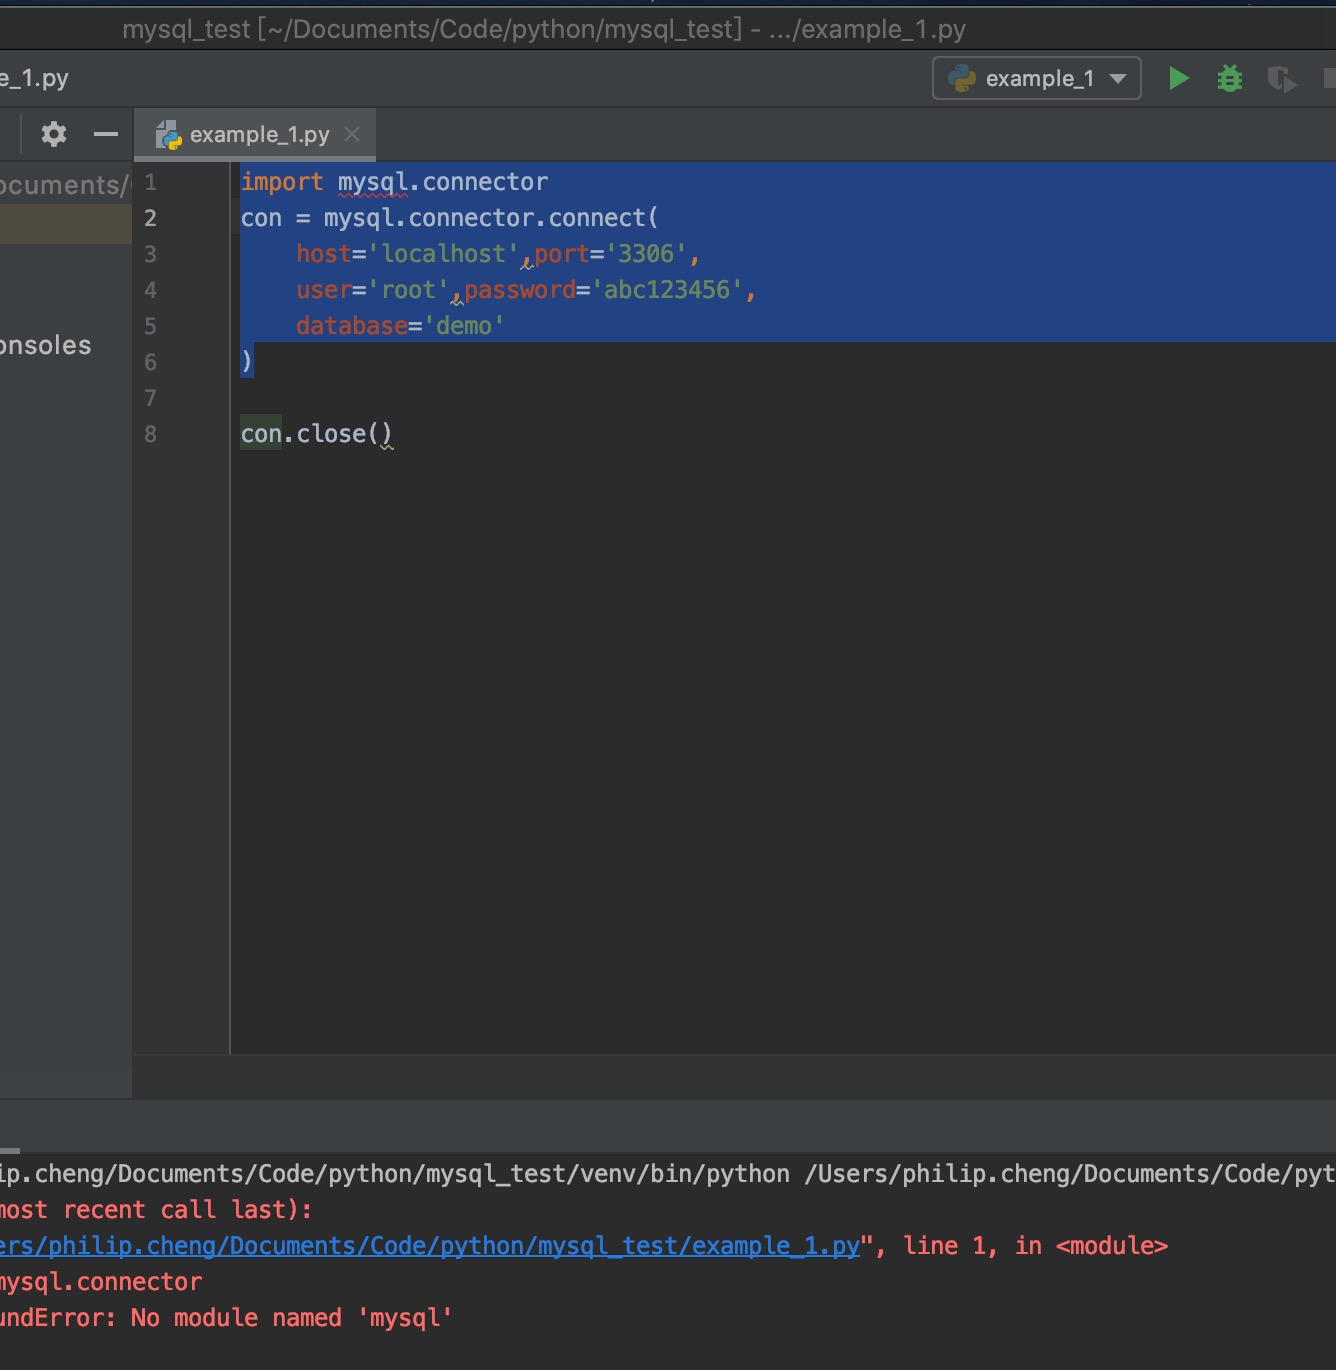Click the database='demo' argument
The image size is (1336, 1370).
(x=400, y=326)
